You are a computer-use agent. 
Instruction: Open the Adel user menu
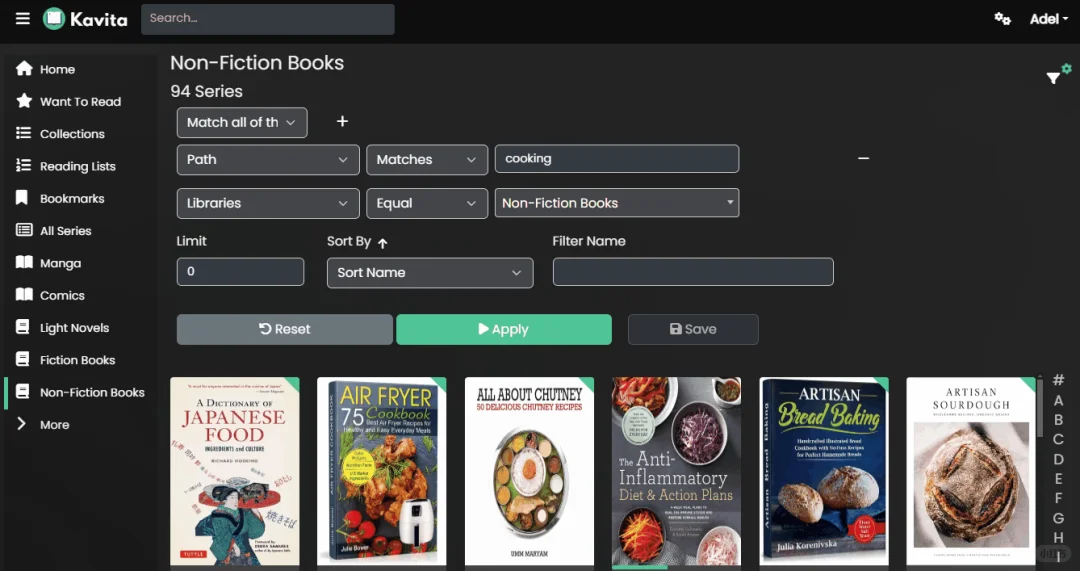click(x=1048, y=19)
